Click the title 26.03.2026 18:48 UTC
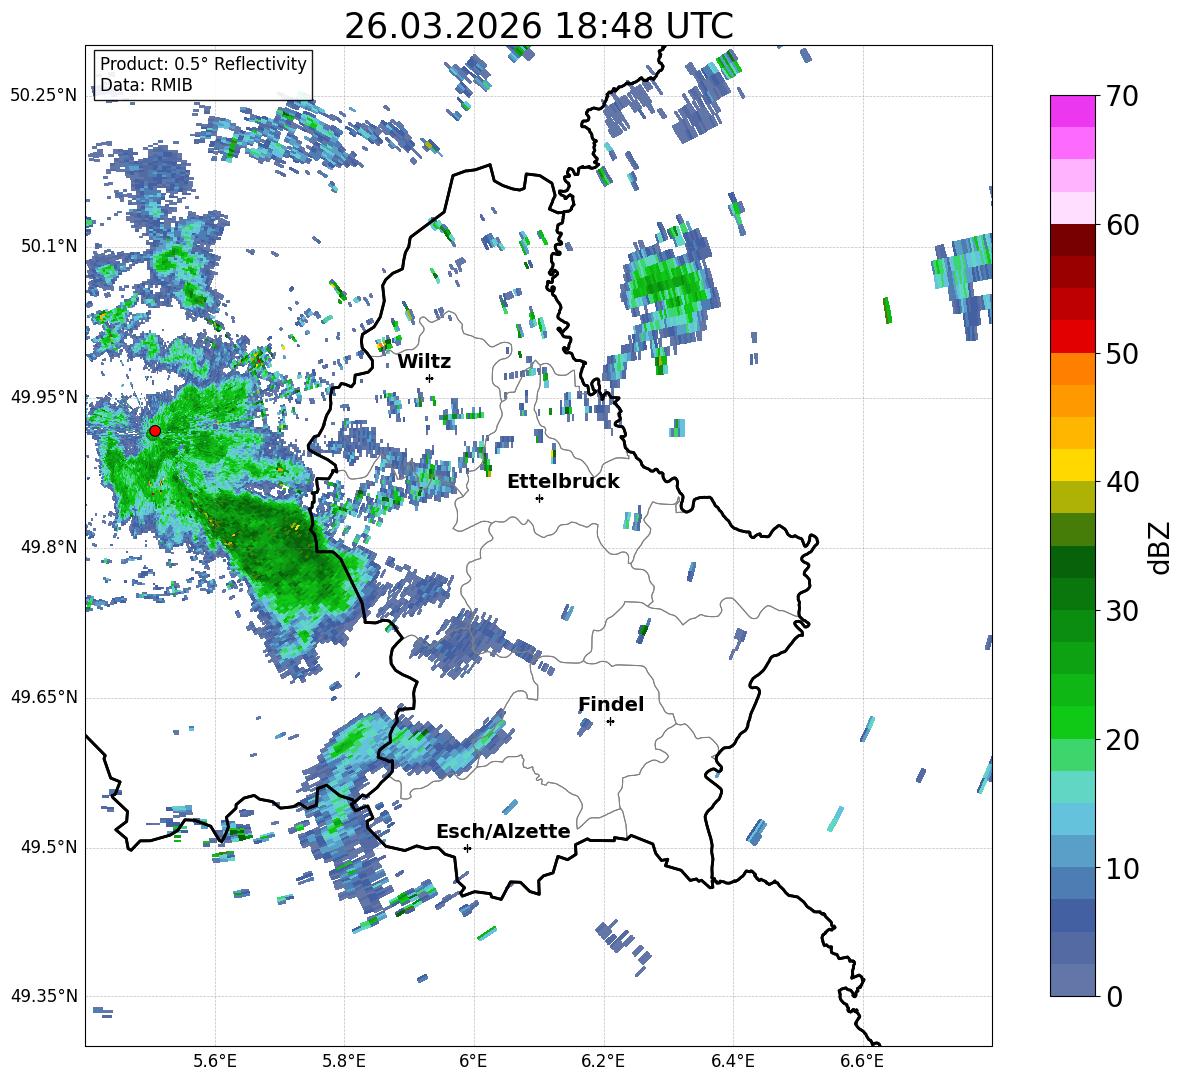The image size is (1184, 1081). 539,26
